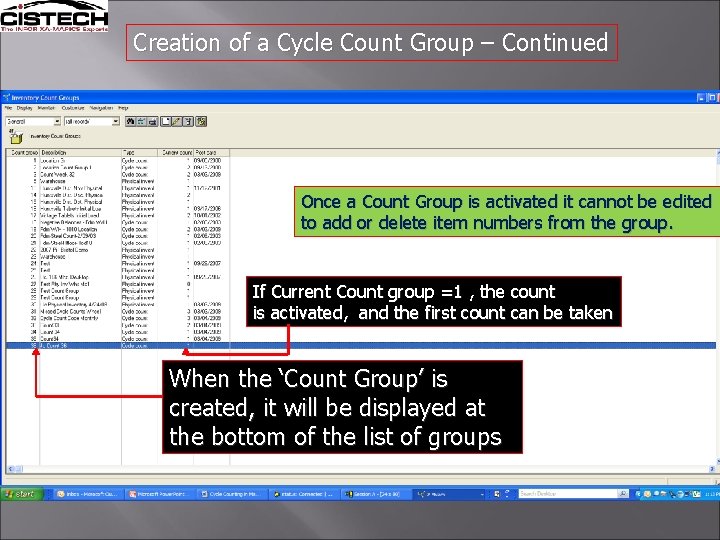Image resolution: width=720 pixels, height=540 pixels.
Task: Click the Search Desktop input field
Action: pyautogui.click(x=568, y=494)
